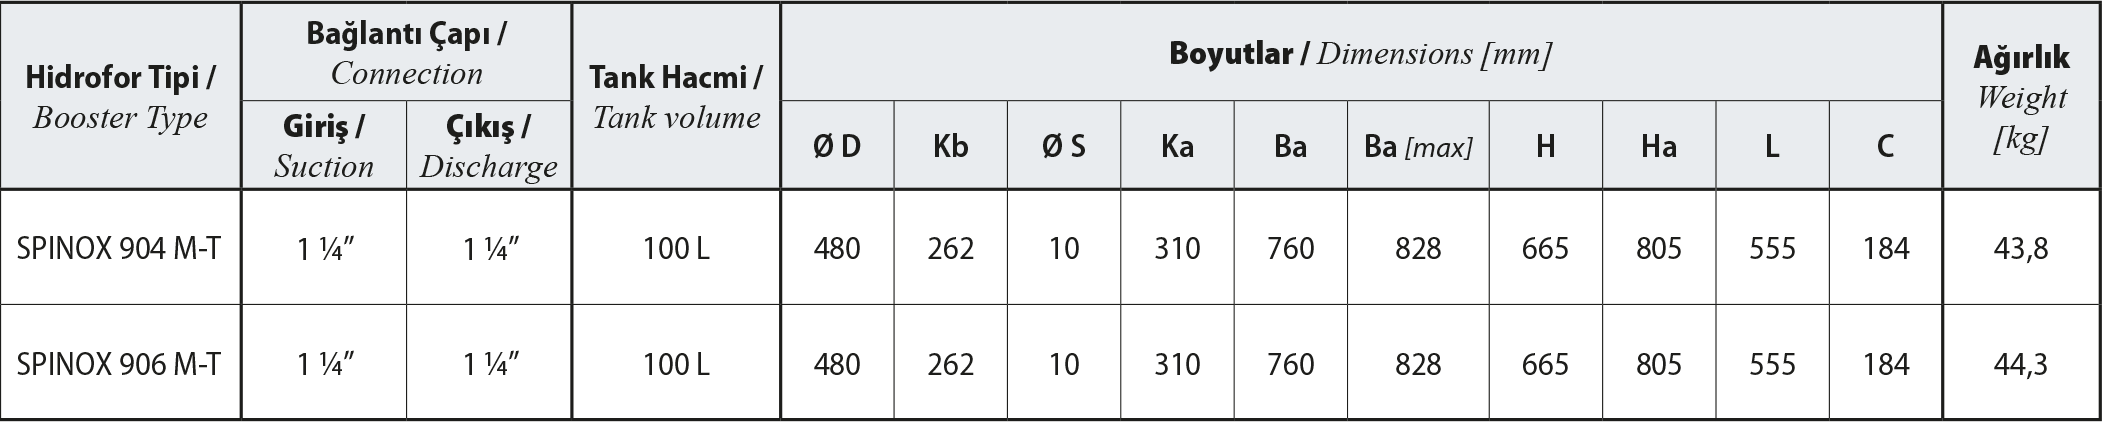Click the 184 value in SPINOX 904 row
This screenshot has height=422, width=2102.
tap(1886, 248)
